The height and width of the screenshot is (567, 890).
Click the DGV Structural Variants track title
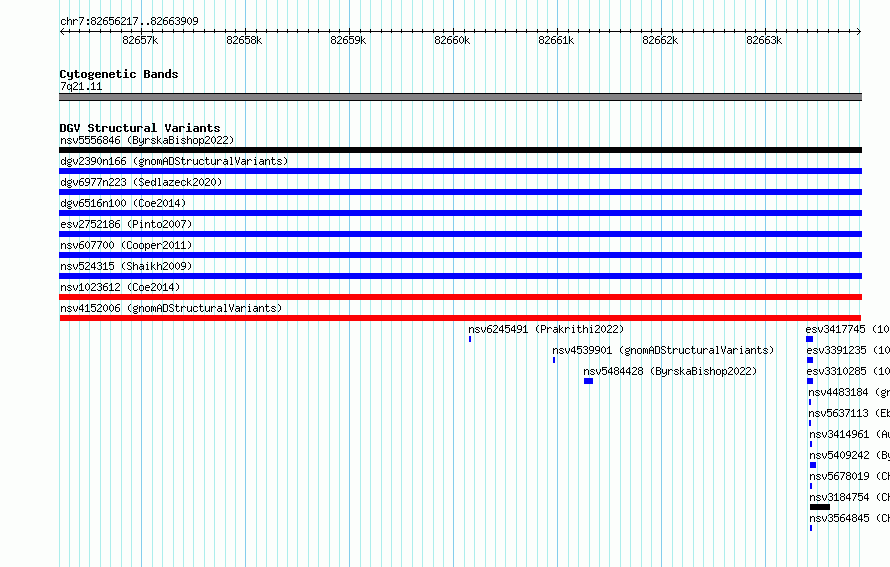[x=140, y=128]
